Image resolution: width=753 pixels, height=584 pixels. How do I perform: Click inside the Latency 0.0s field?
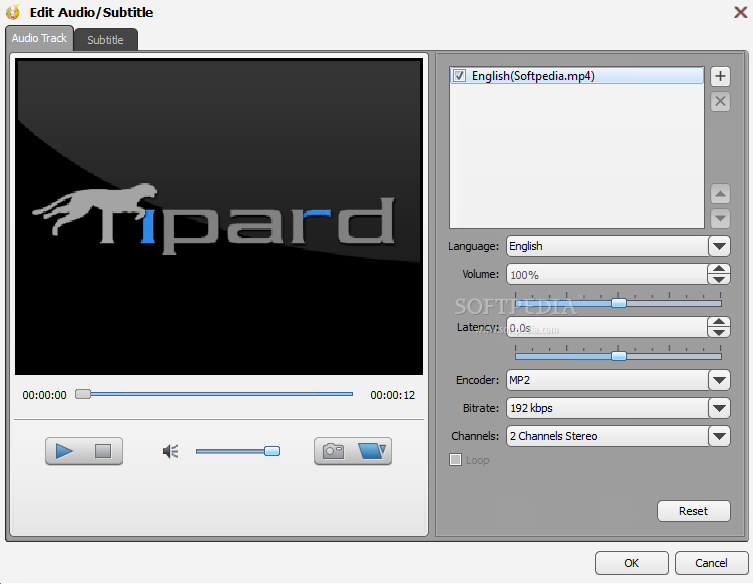coord(607,328)
